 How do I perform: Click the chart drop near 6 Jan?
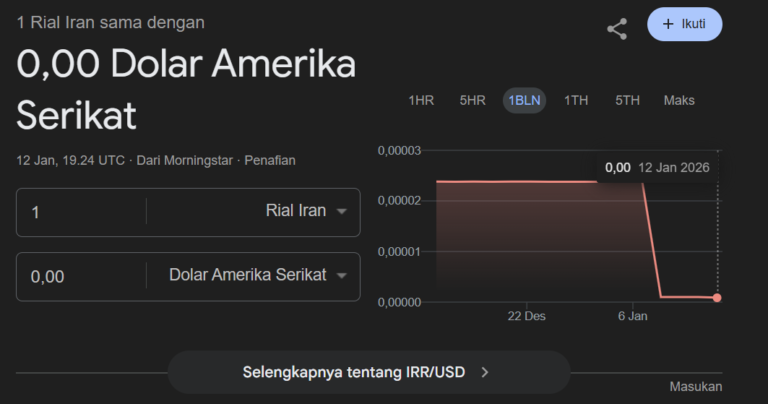coord(651,240)
